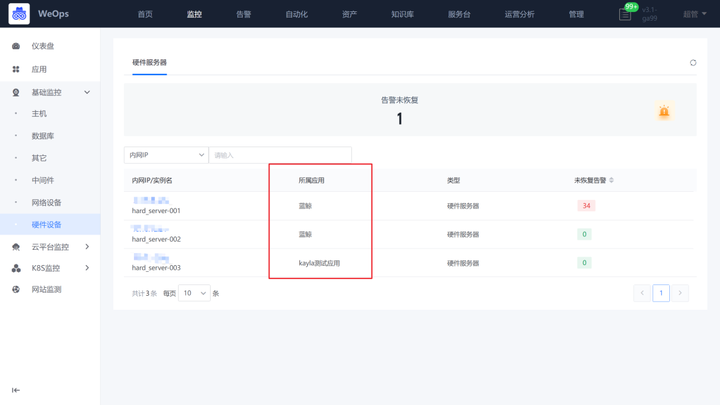The height and width of the screenshot is (405, 720).
Task: Go to next page arrow
Action: 680,293
